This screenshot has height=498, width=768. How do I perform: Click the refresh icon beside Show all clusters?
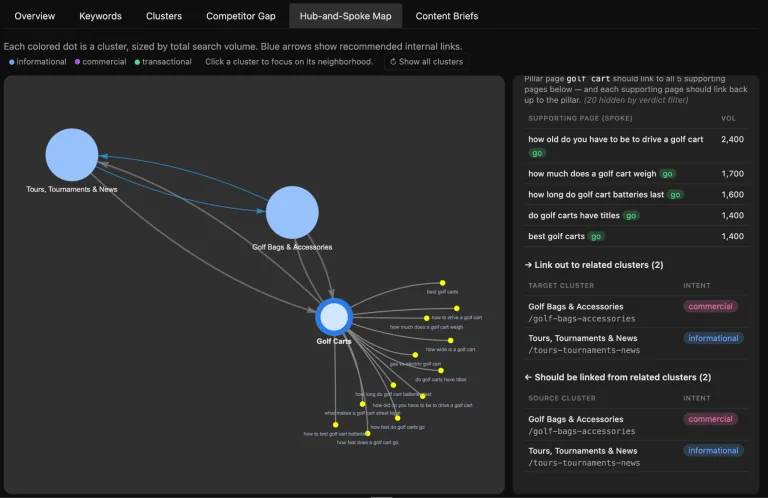click(x=393, y=62)
